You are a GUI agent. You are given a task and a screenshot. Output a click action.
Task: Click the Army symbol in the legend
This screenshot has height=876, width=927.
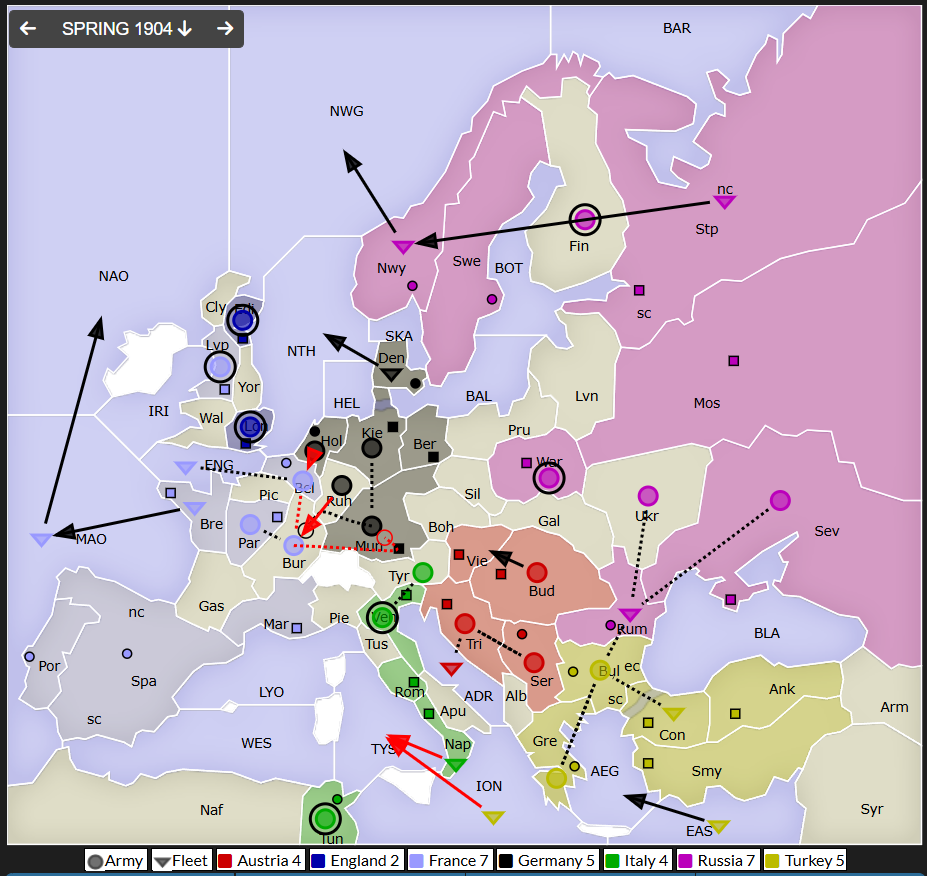(95, 861)
